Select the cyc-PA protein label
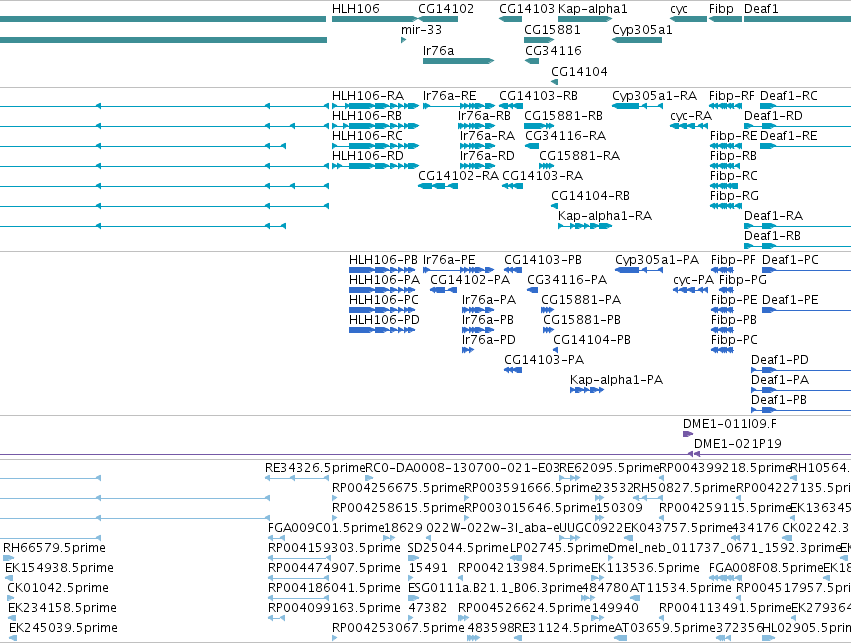851x643 pixels. pyautogui.click(x=694, y=281)
